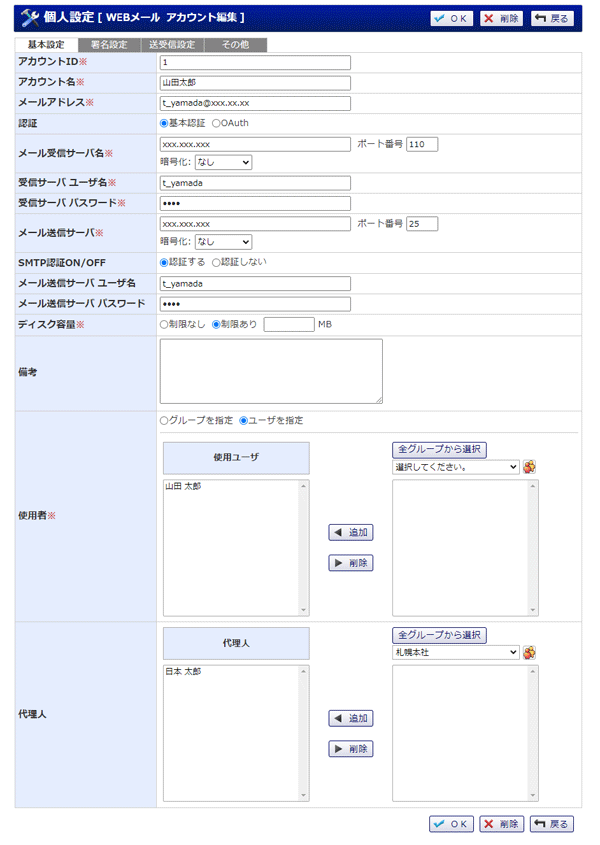Select 山田 太郎 in the 使用ユーザ list
The image size is (600, 845).
(x=183, y=486)
